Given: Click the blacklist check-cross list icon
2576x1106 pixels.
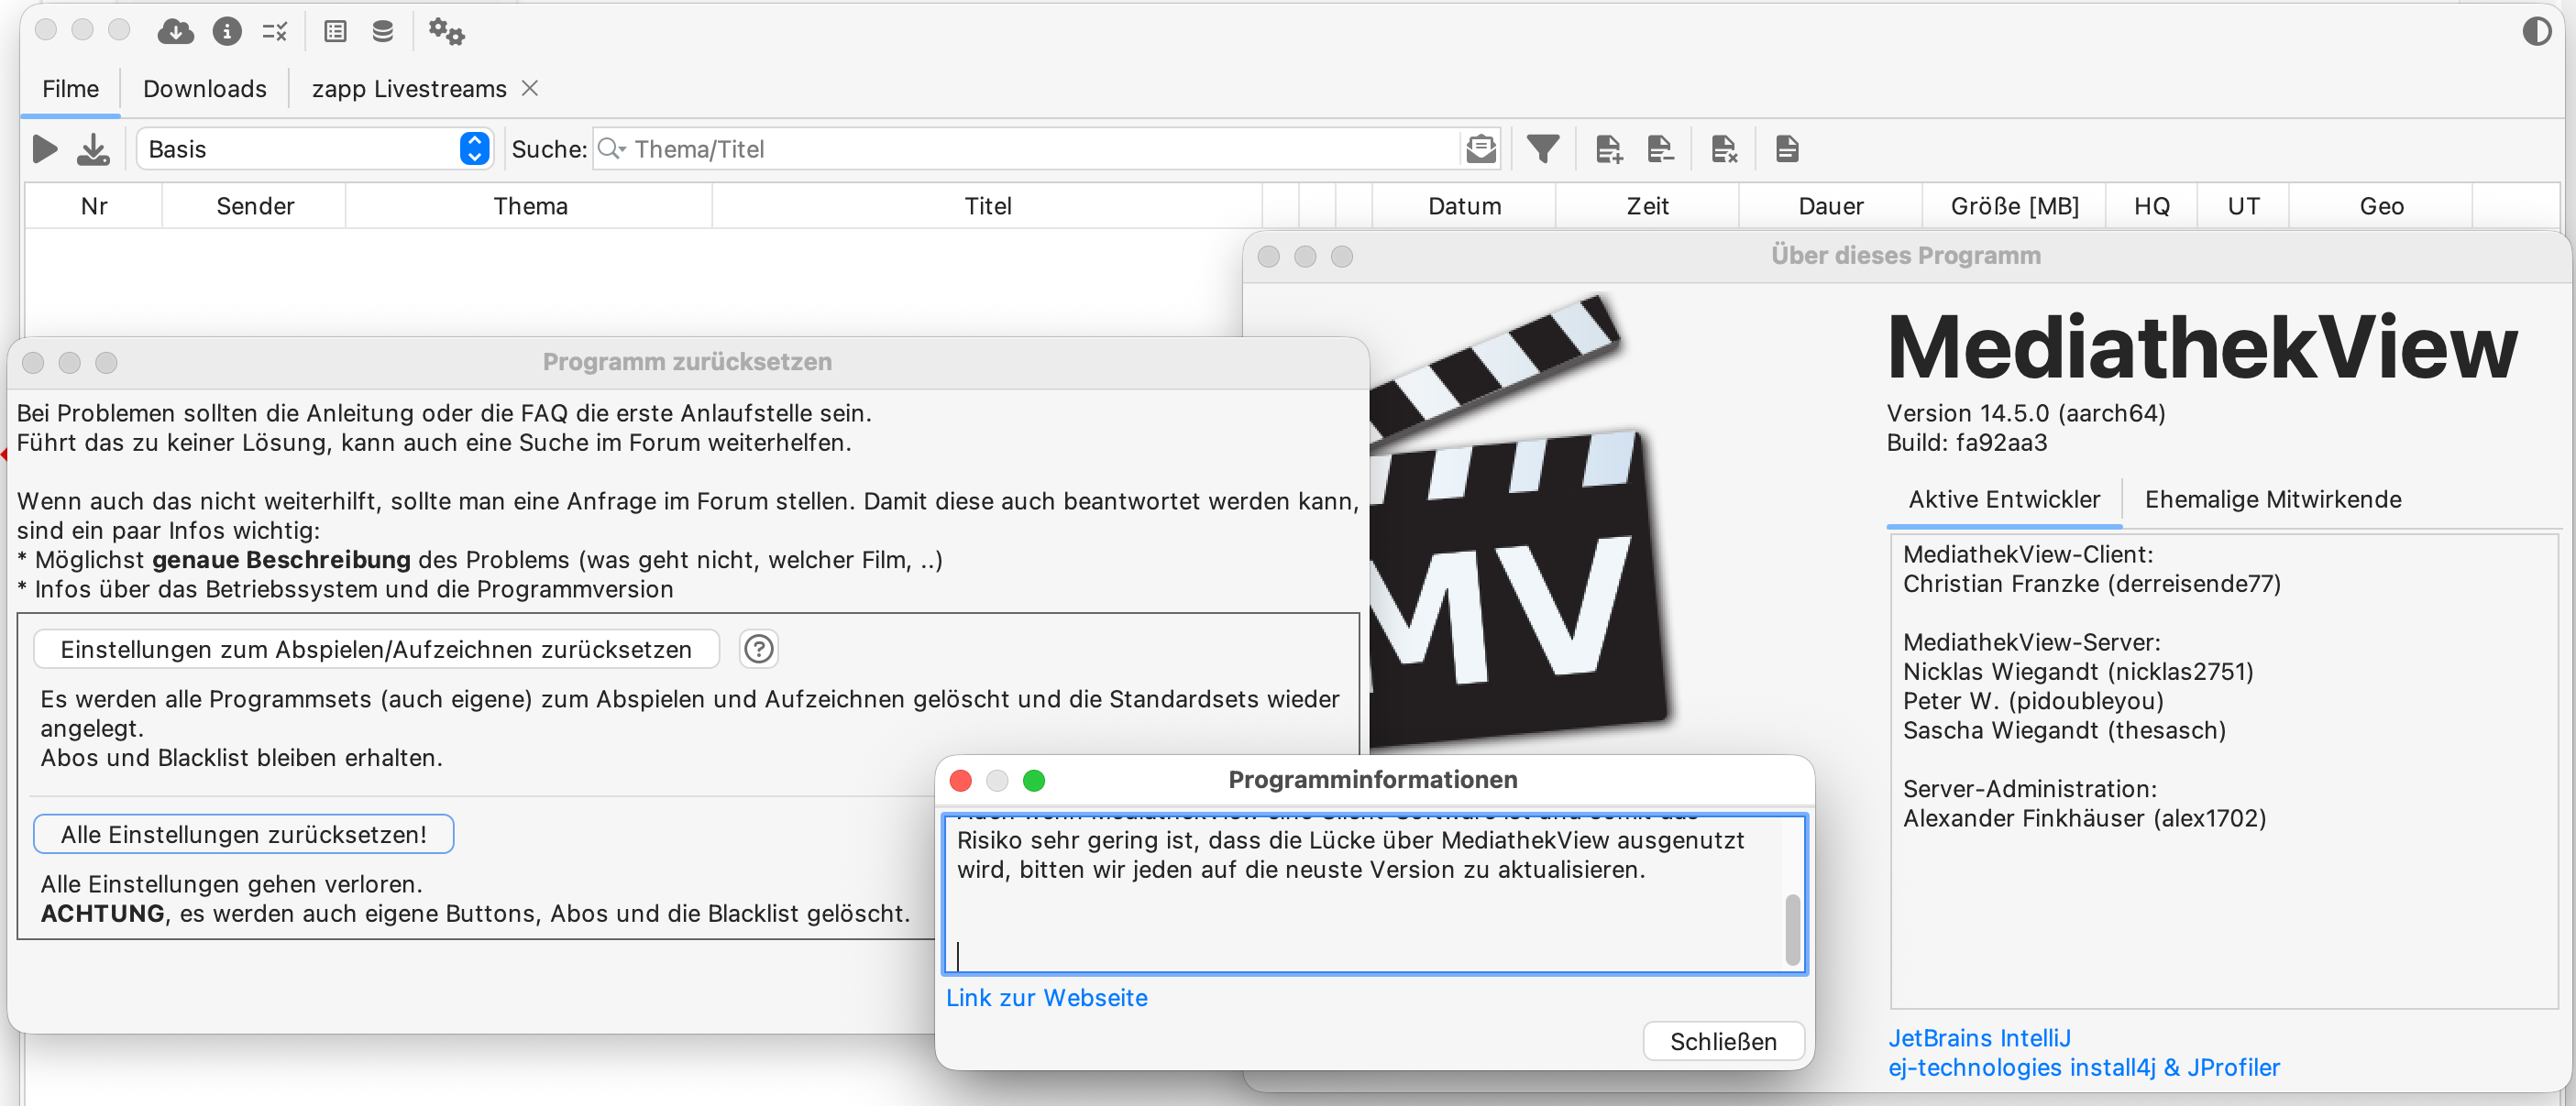Looking at the screenshot, I should pos(275,32).
